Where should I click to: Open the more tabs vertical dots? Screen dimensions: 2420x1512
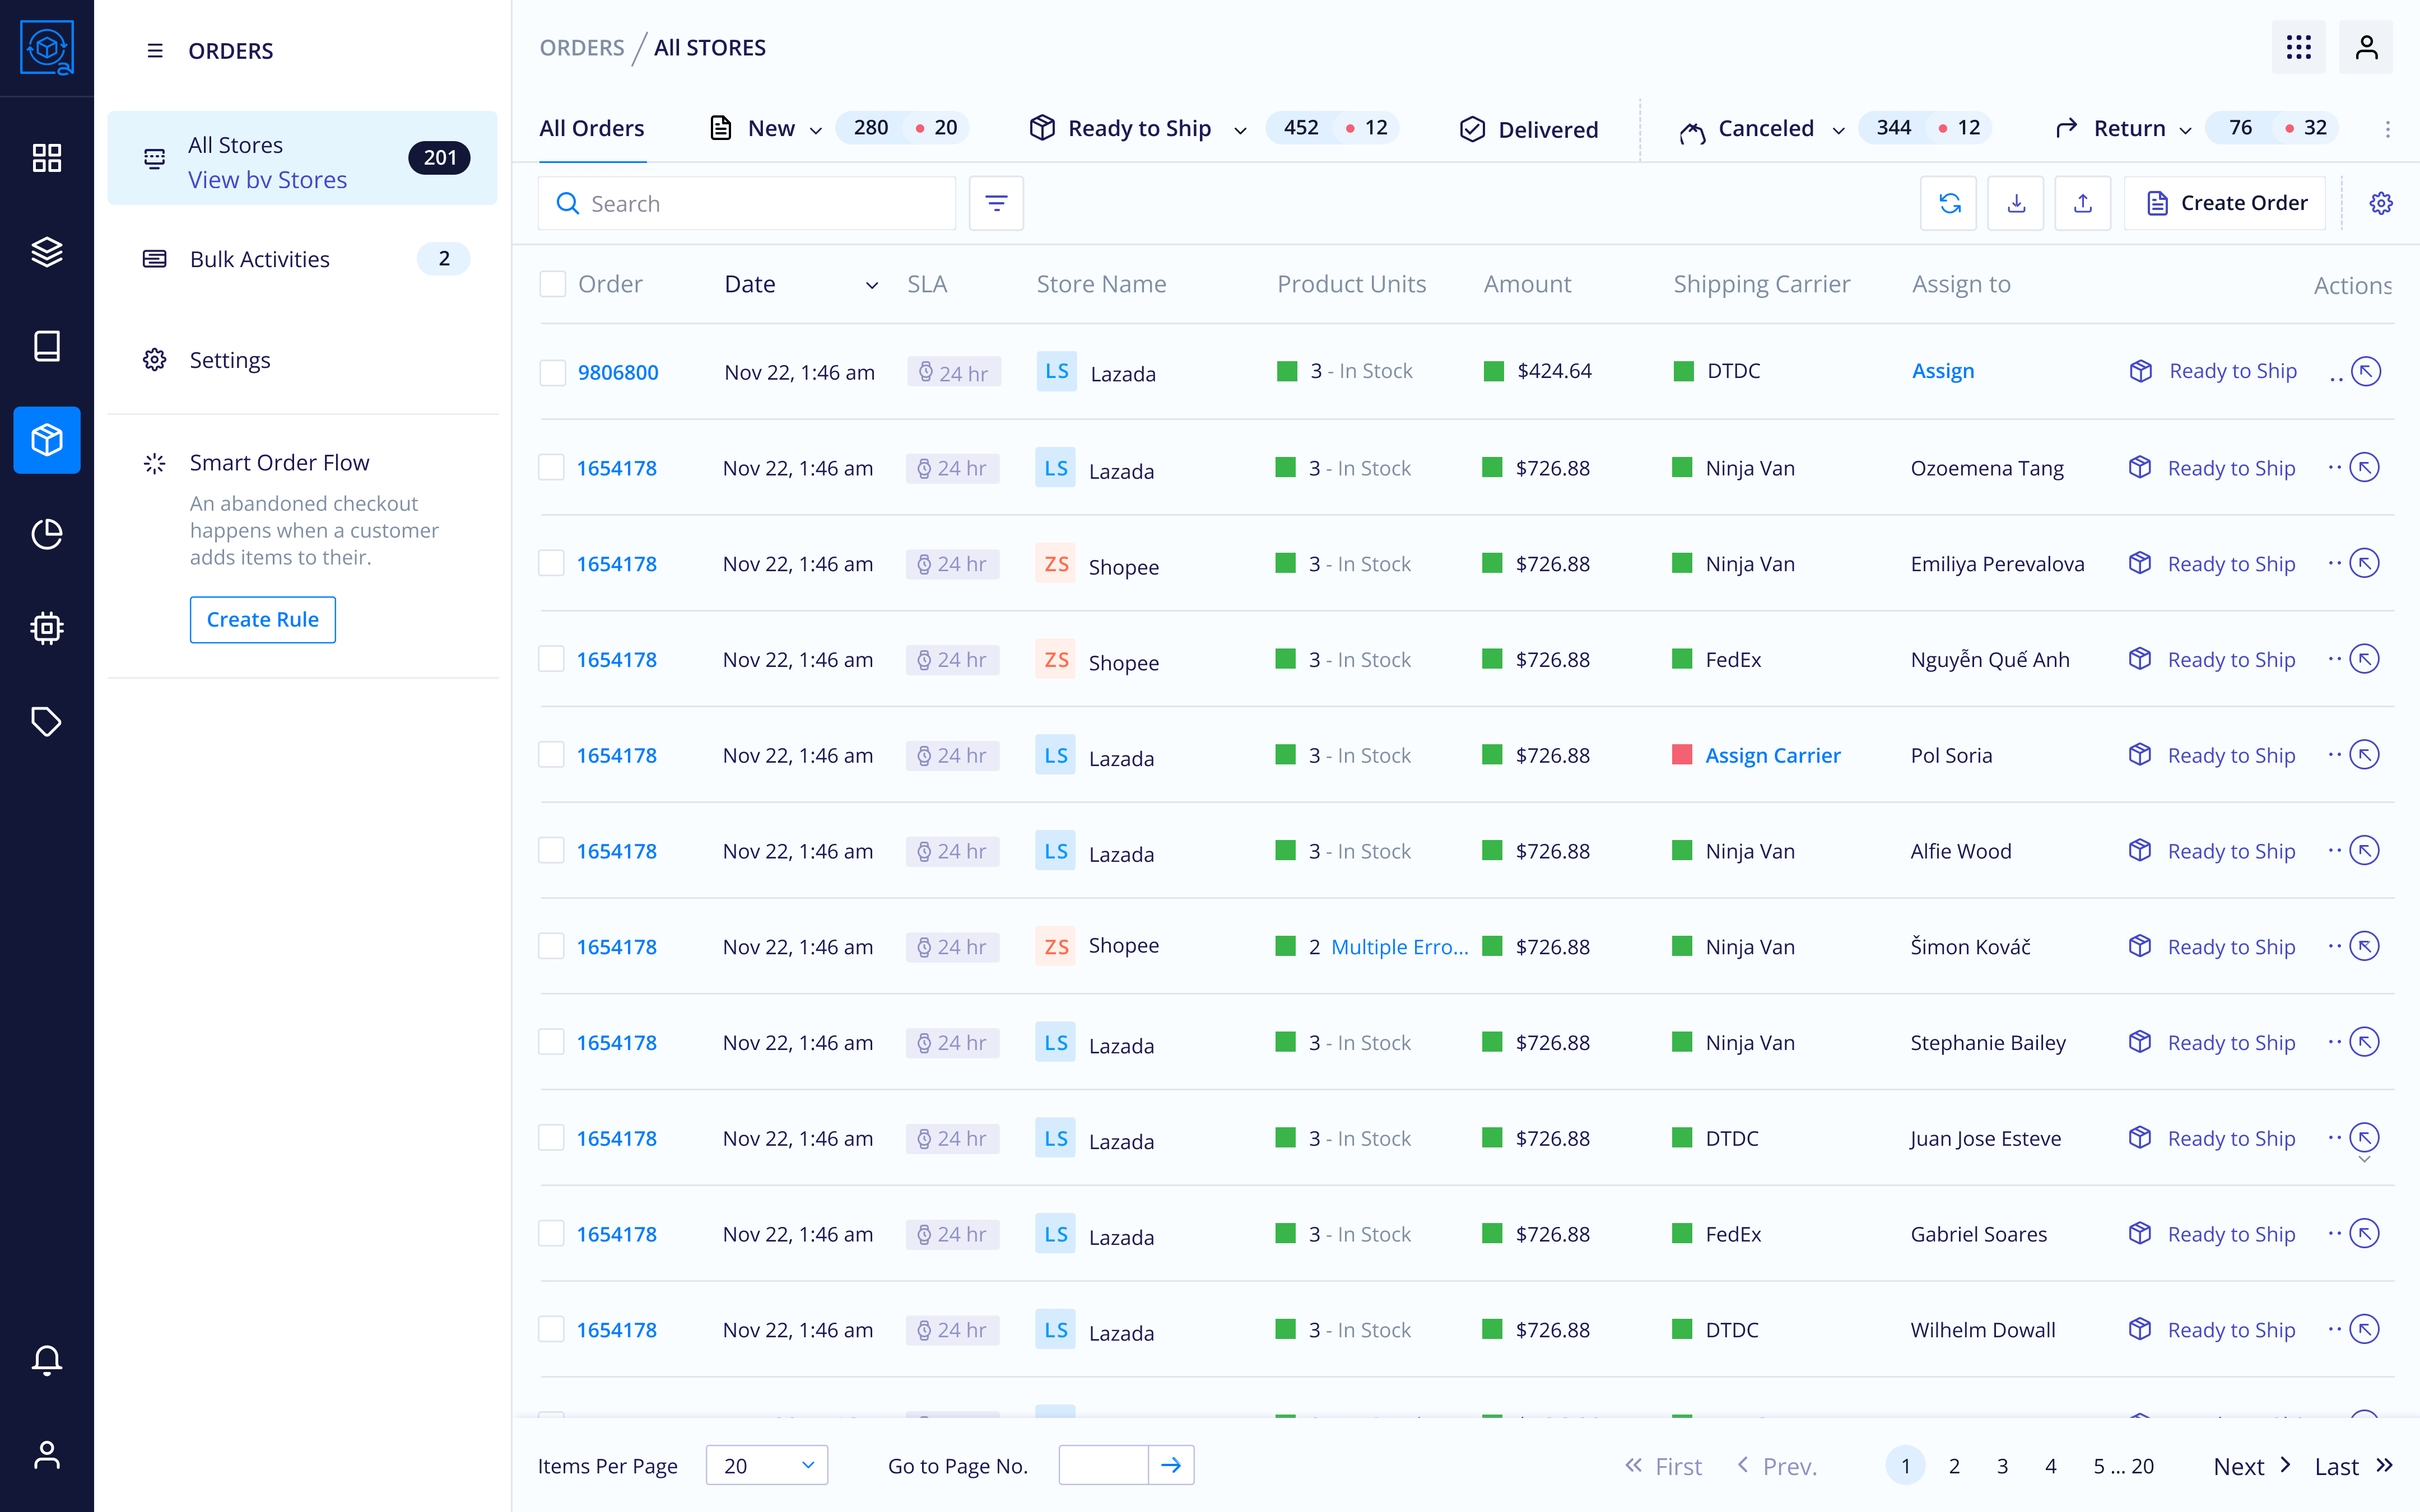[x=2388, y=129]
